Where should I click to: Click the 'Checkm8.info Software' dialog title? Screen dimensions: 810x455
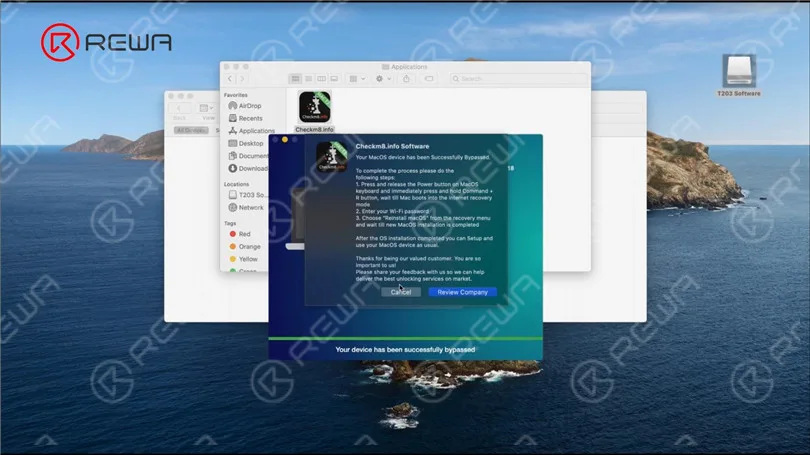[392, 146]
